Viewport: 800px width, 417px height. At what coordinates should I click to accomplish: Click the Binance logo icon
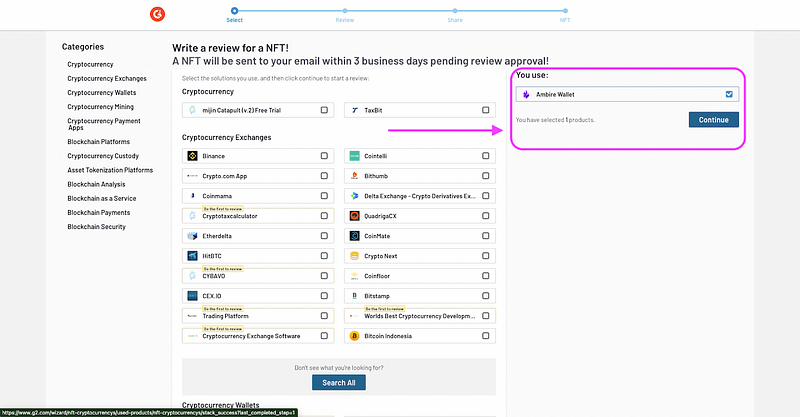pyautogui.click(x=192, y=156)
